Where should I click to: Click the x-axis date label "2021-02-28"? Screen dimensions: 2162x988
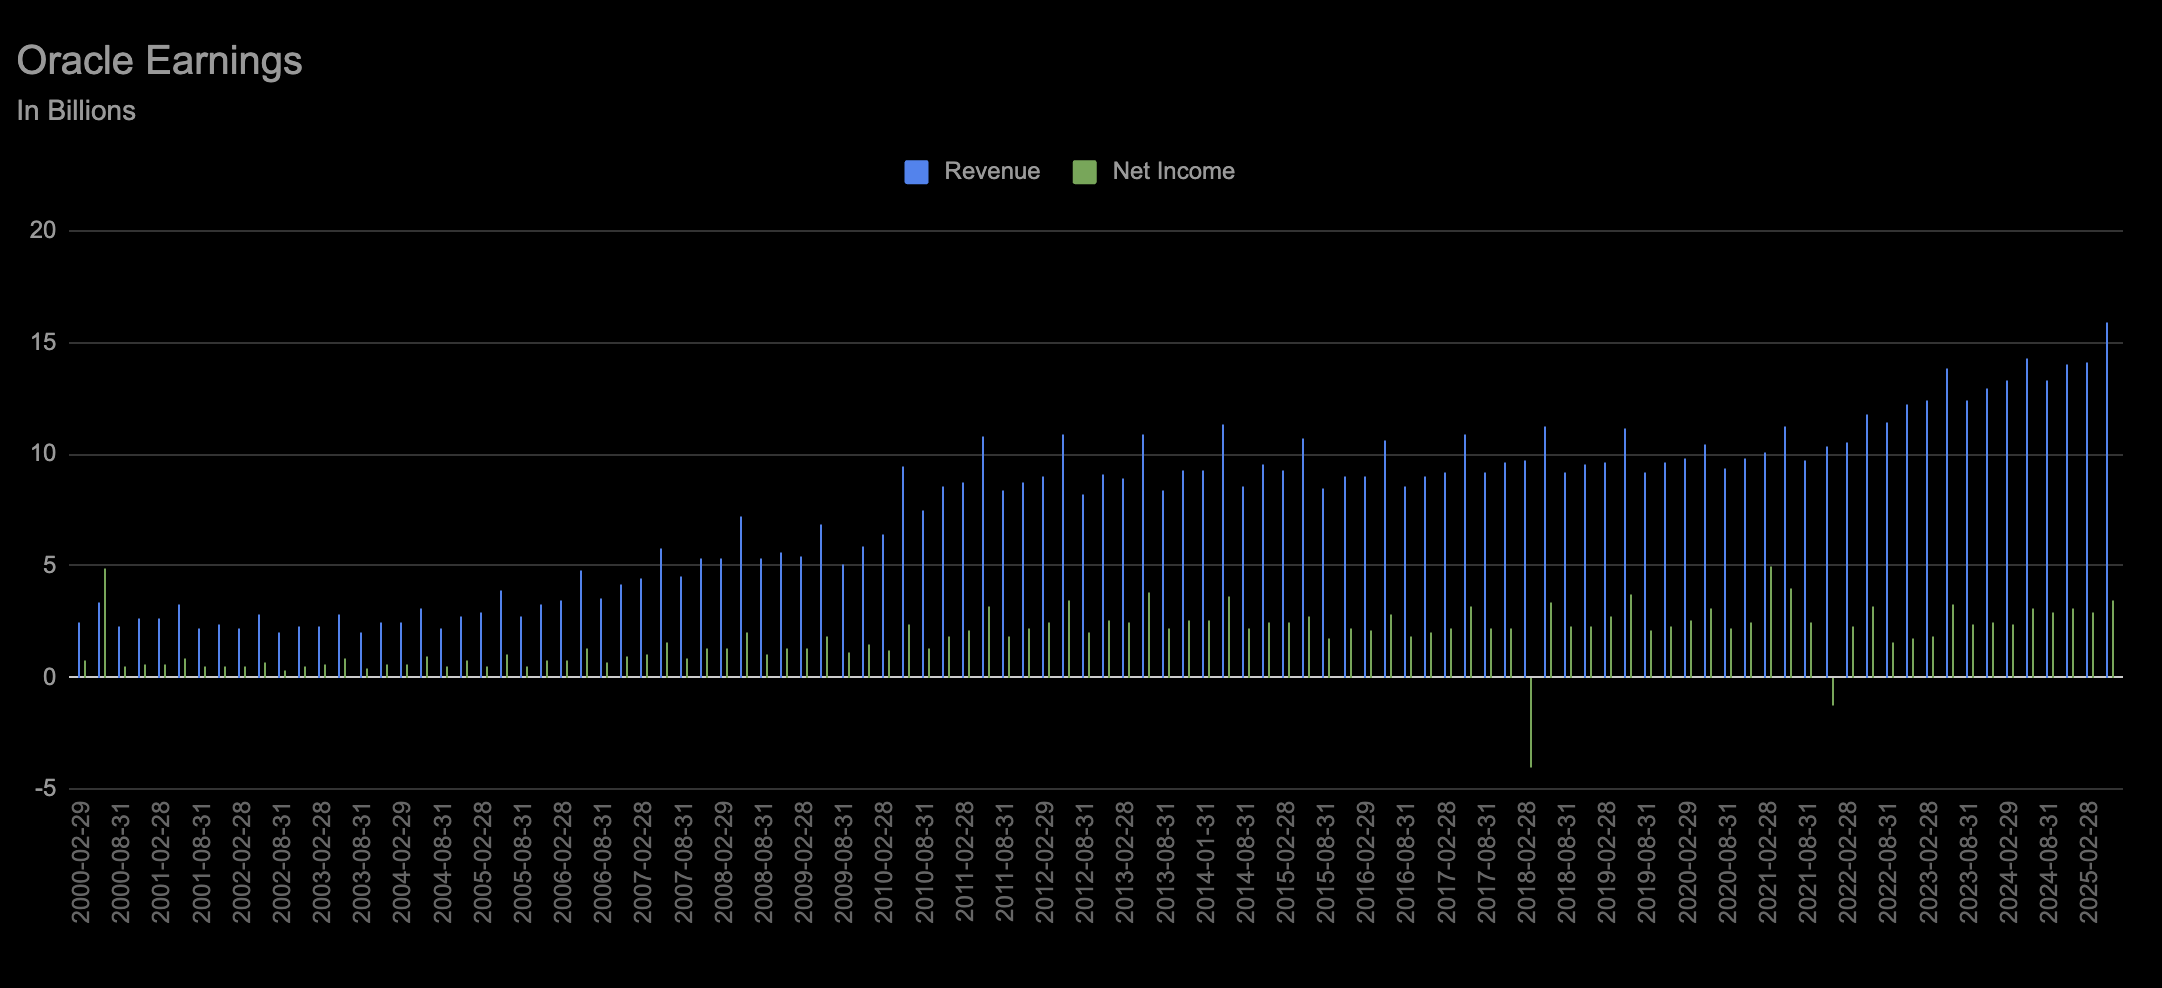pos(1767,862)
